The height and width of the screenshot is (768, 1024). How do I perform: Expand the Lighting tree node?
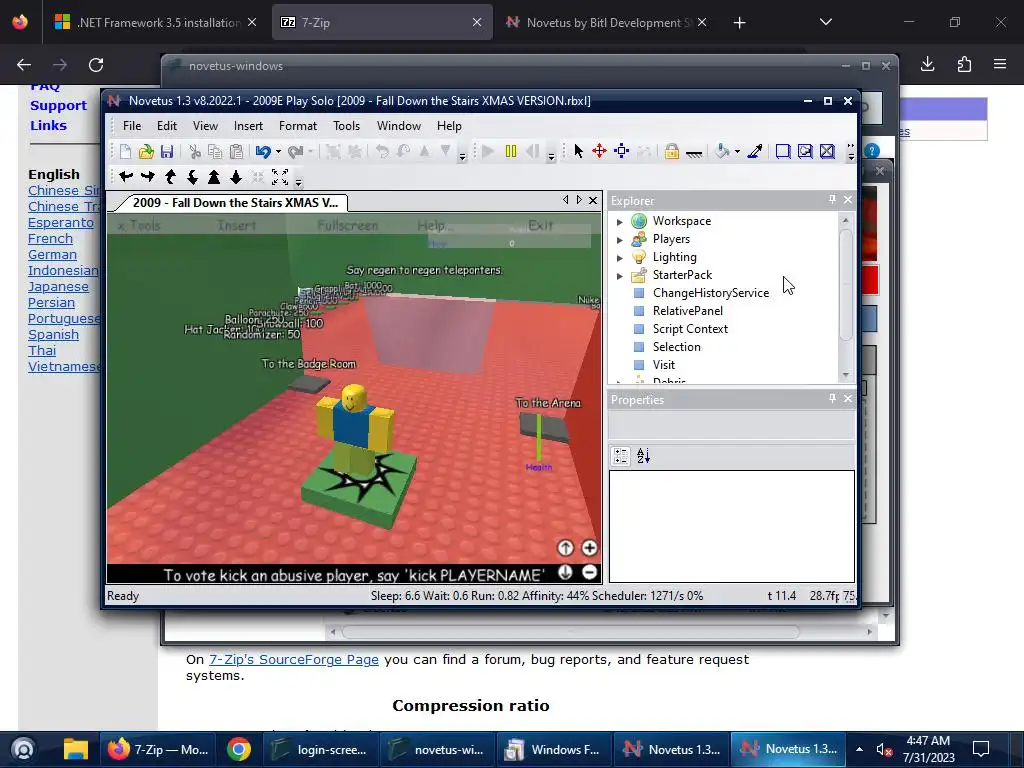tap(620, 258)
